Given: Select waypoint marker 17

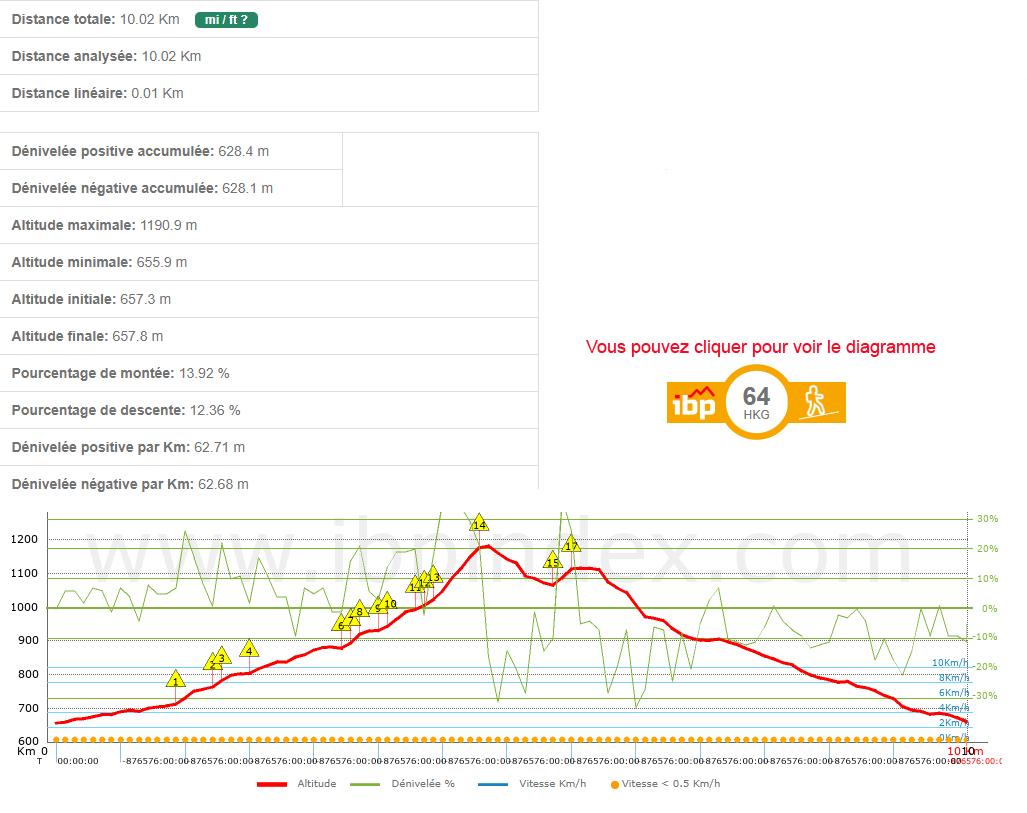Looking at the screenshot, I should [x=571, y=545].
